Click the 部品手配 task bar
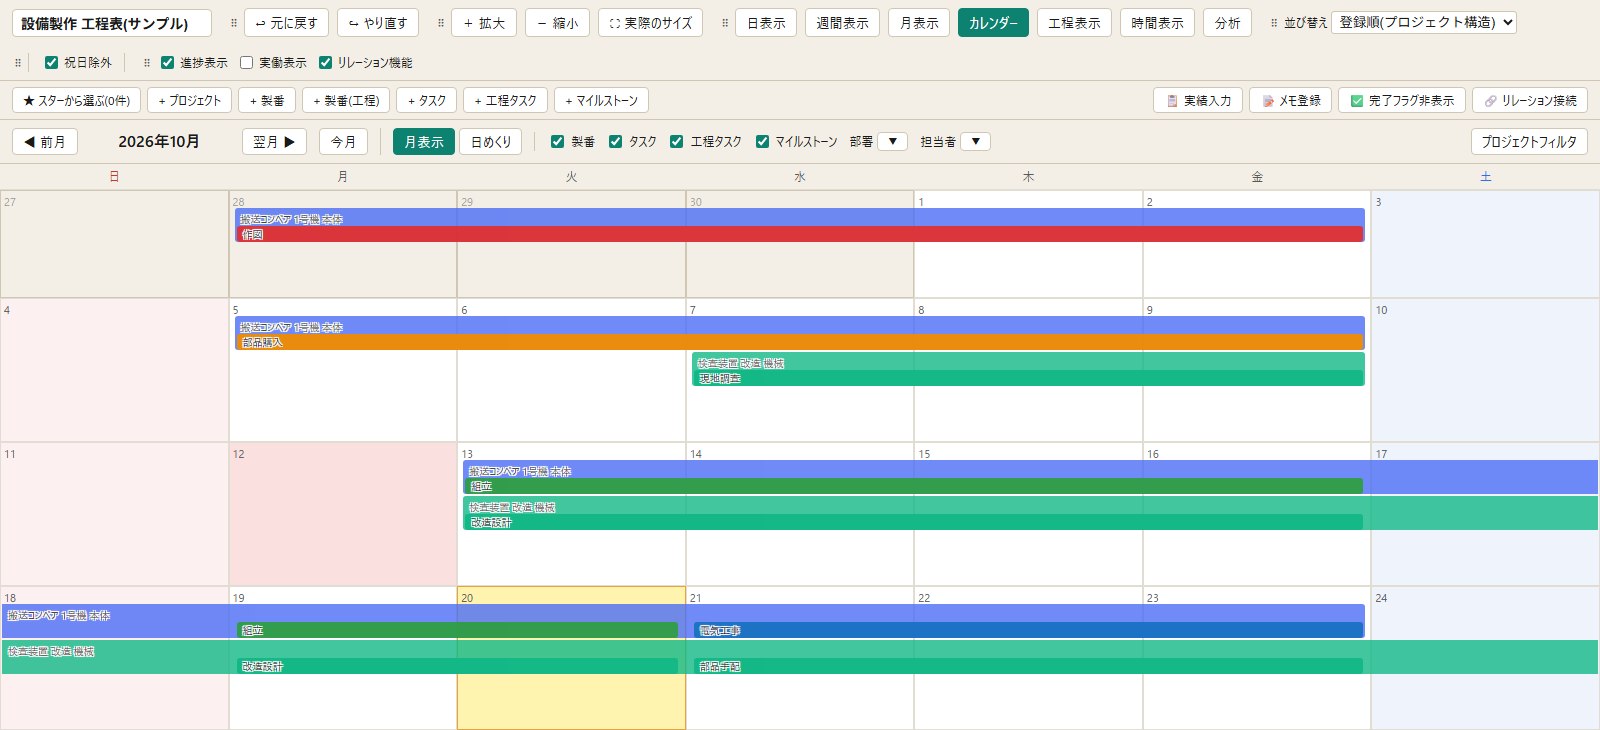This screenshot has width=1600, height=730. tap(1028, 666)
